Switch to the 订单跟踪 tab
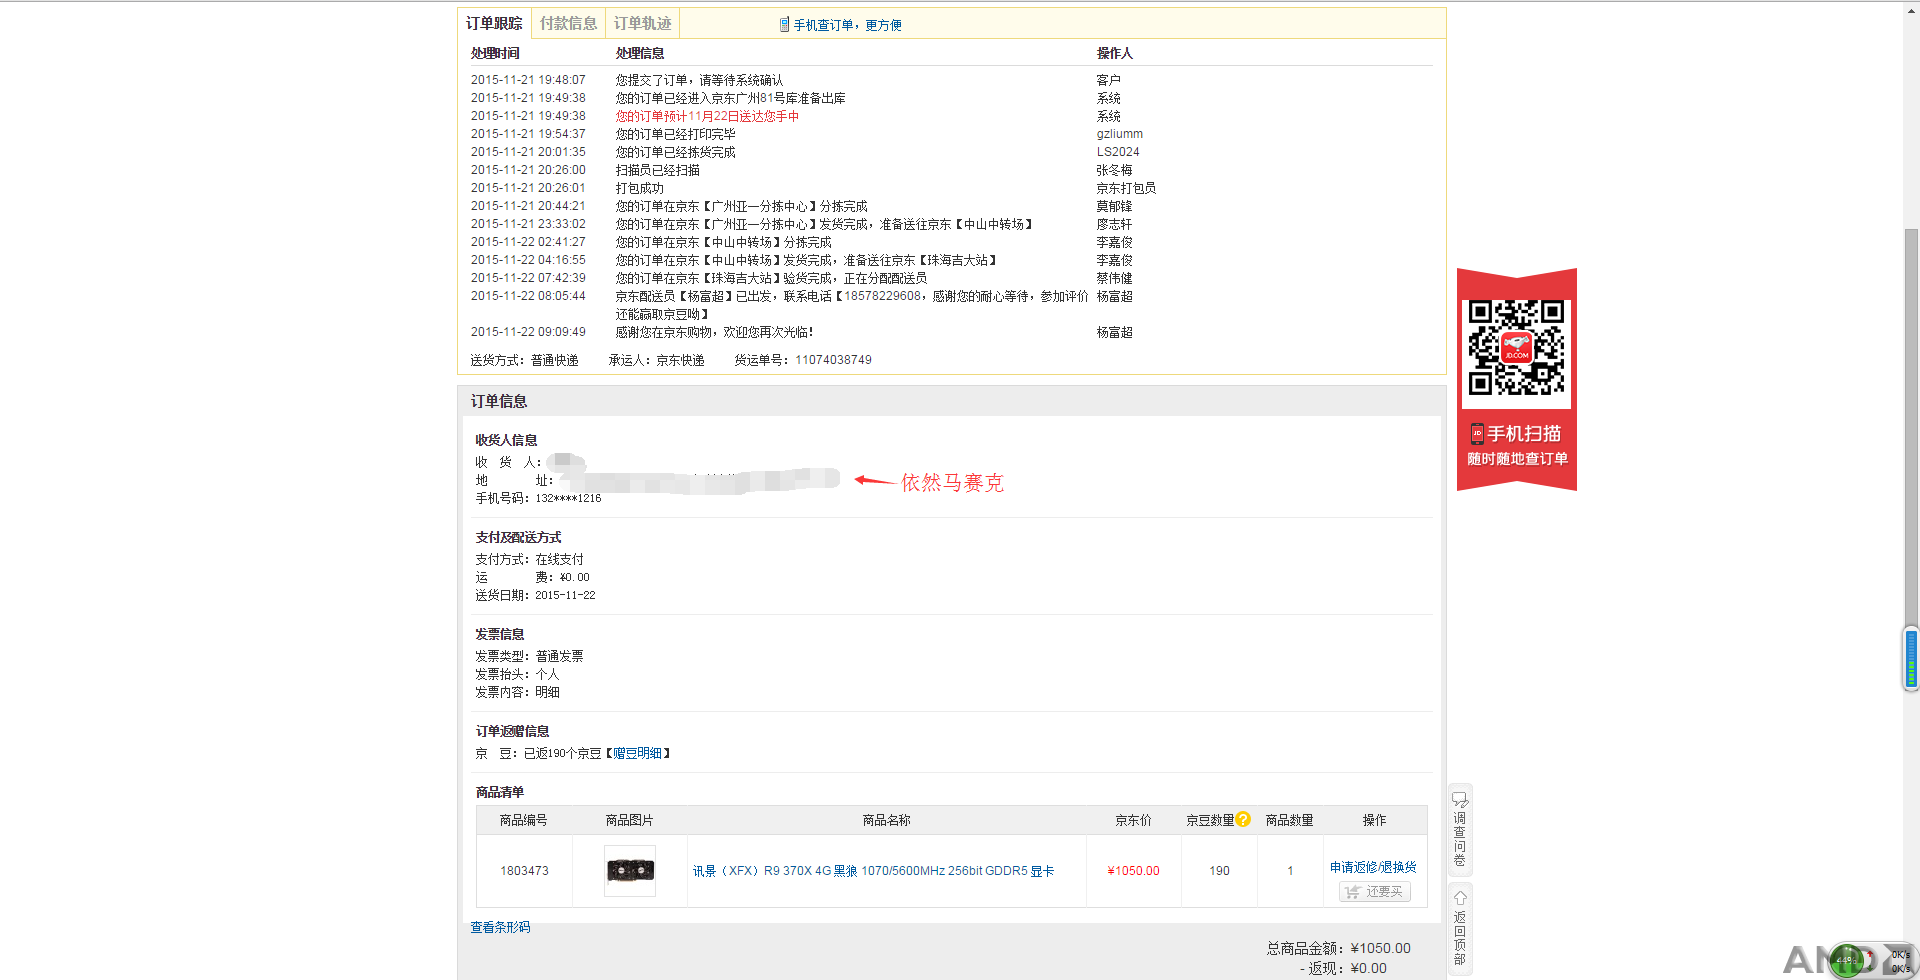1920x980 pixels. click(x=494, y=23)
